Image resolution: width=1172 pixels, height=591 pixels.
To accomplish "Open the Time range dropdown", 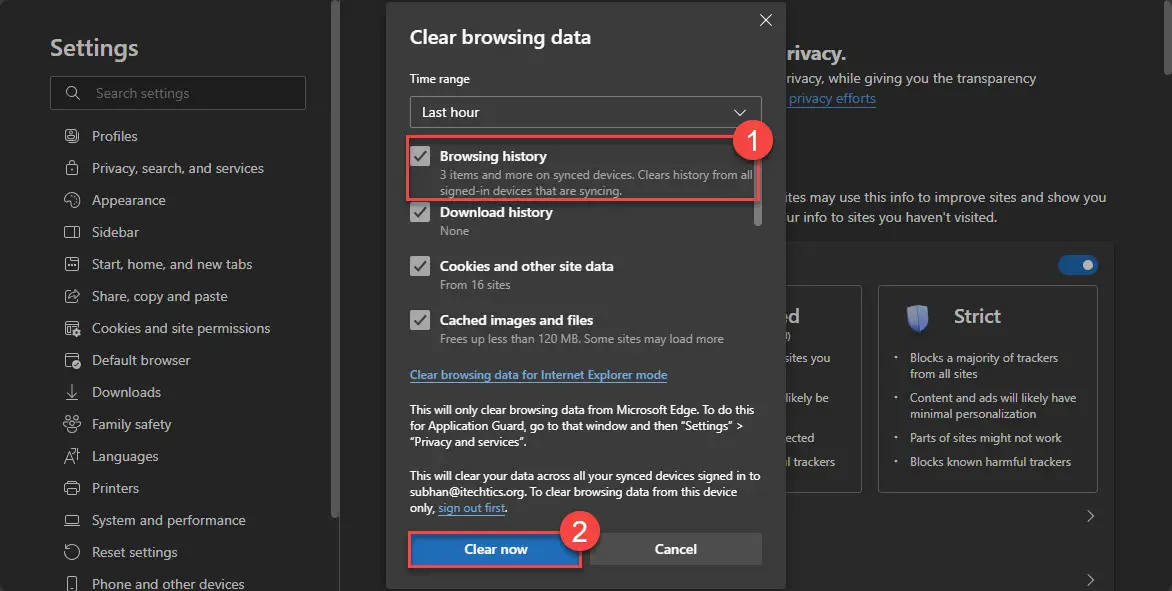I will (x=585, y=112).
